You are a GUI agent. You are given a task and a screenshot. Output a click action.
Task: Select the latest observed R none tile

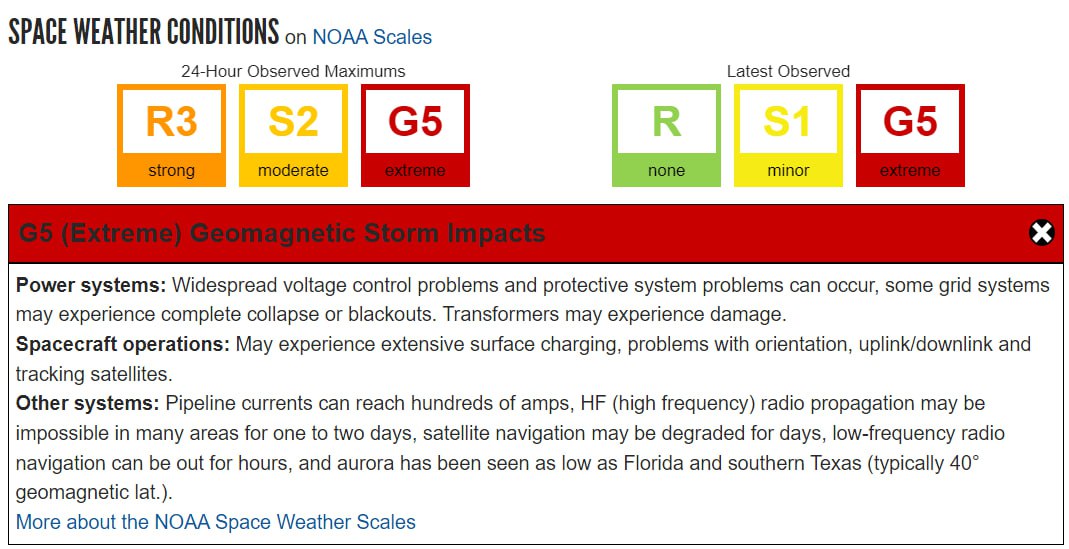click(666, 135)
